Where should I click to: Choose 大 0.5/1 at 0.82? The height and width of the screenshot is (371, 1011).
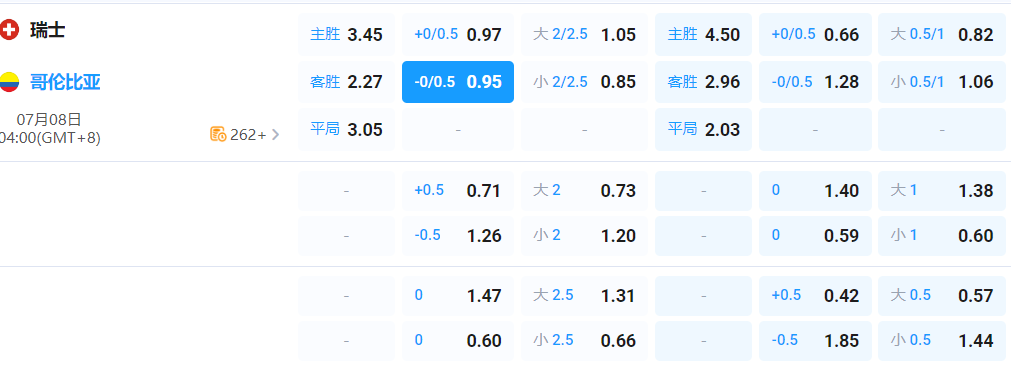pyautogui.click(x=941, y=34)
